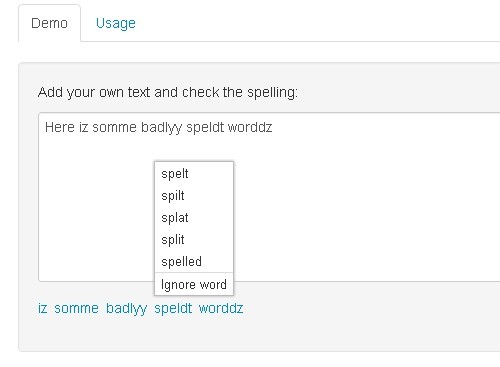The height and width of the screenshot is (367, 500).
Task: Place cursor on 'Here' in the text box
Action: click(60, 127)
